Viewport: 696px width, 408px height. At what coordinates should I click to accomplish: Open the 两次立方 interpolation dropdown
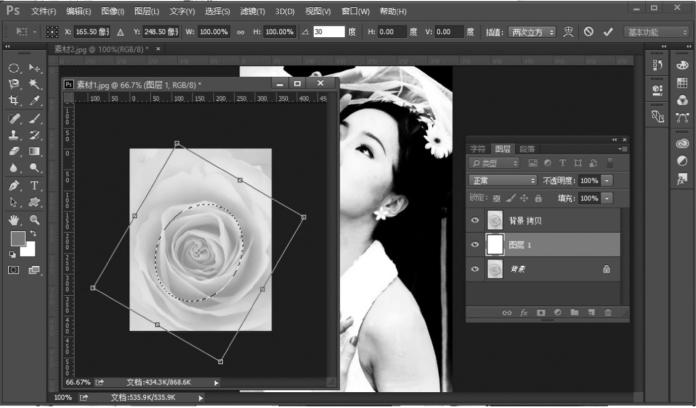531,32
